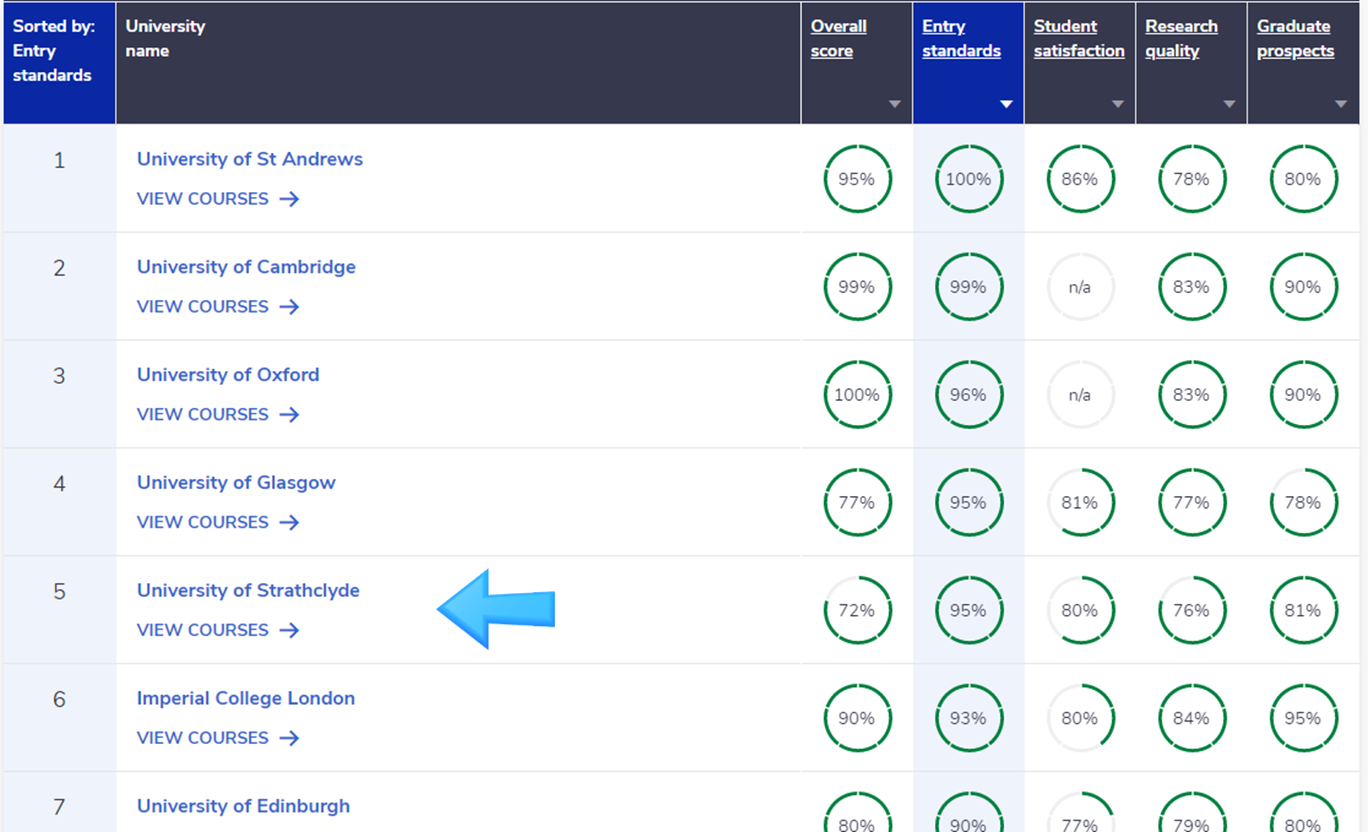
Task: Sort table by Overall score header
Action: click(838, 39)
